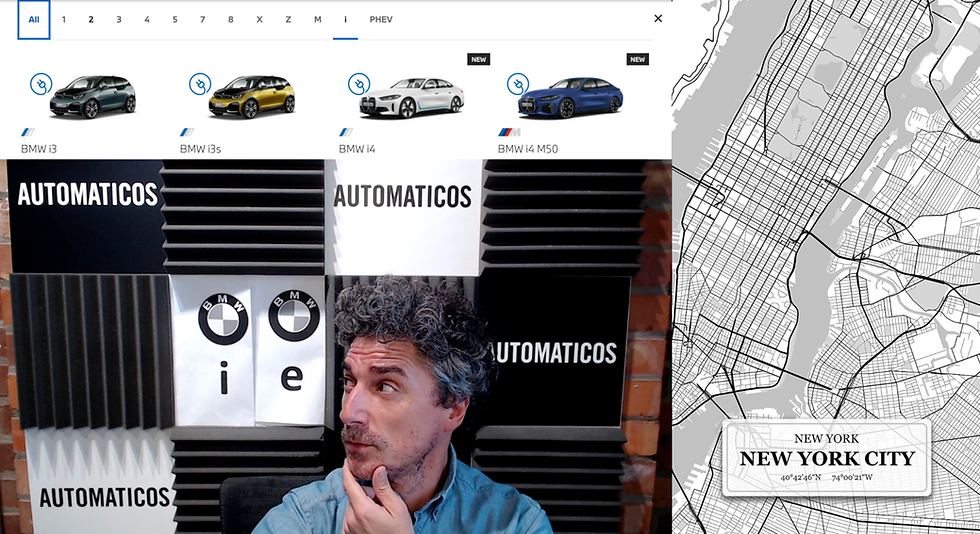Open the 4 series tab
The height and width of the screenshot is (534, 980).
pos(147,19)
